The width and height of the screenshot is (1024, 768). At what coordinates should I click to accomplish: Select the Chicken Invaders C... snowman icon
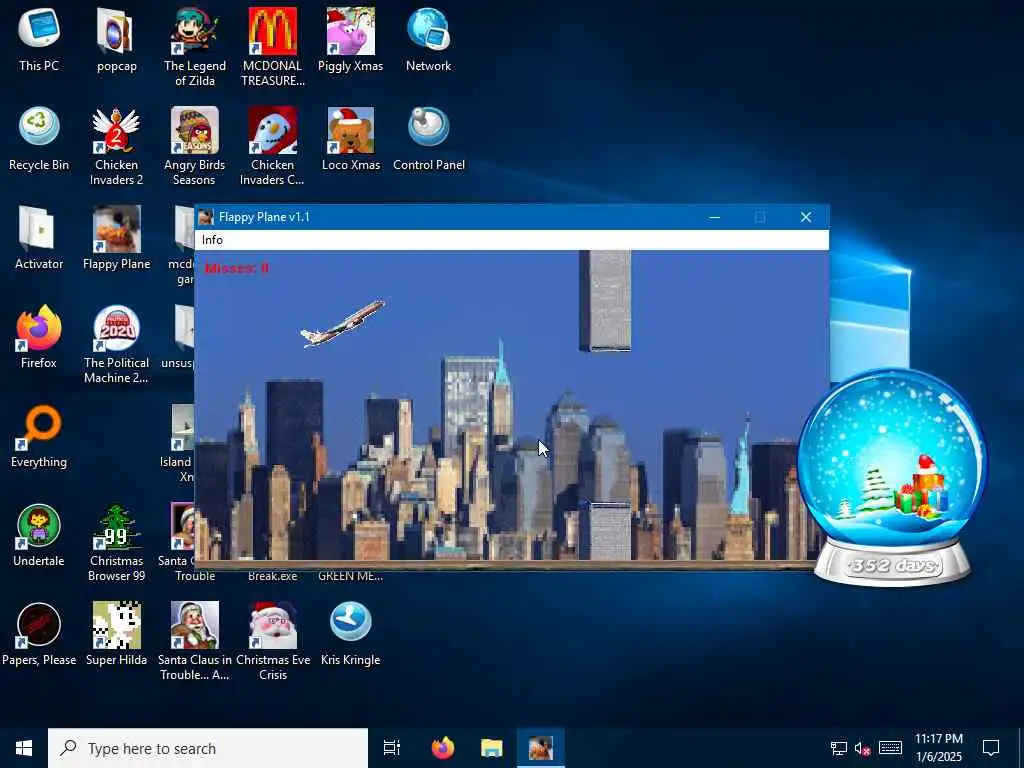(x=272, y=146)
